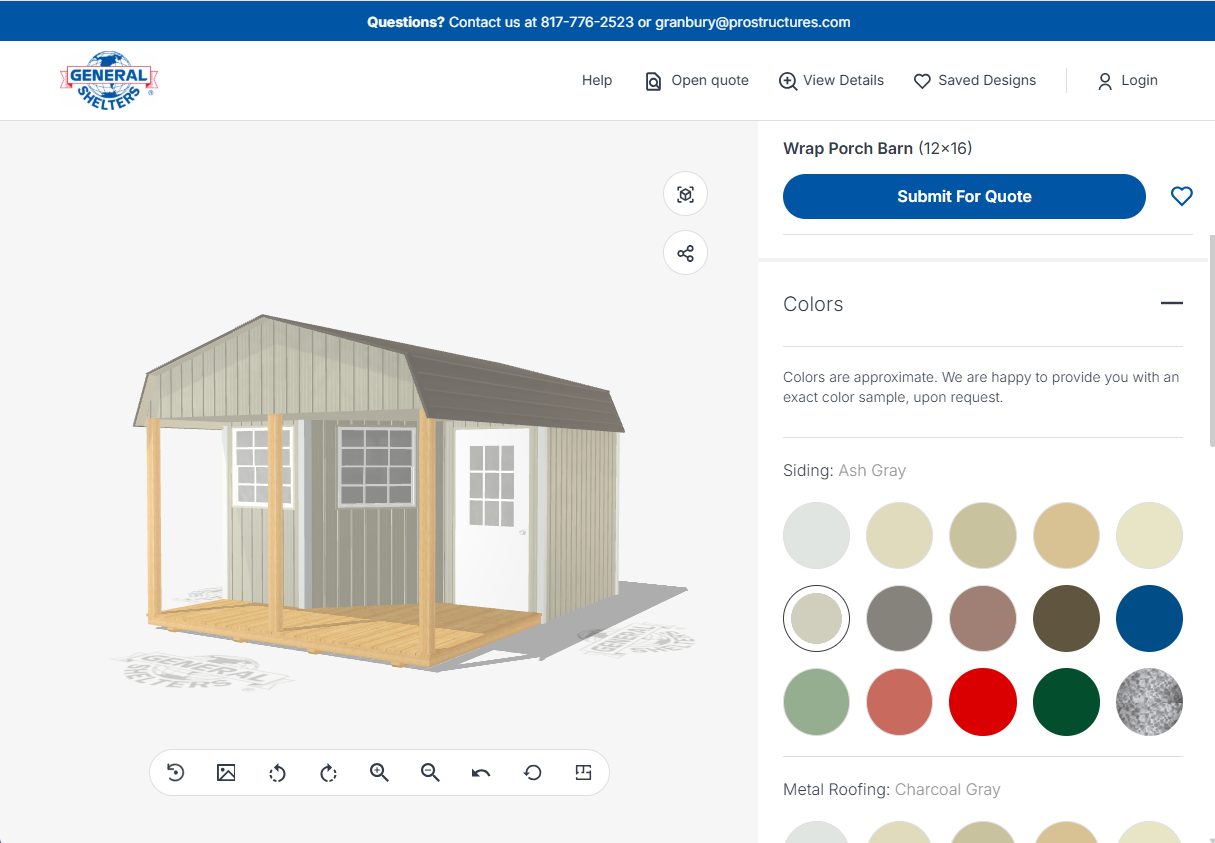Rotate the shed model counterclockwise
1215x843 pixels.
278,772
